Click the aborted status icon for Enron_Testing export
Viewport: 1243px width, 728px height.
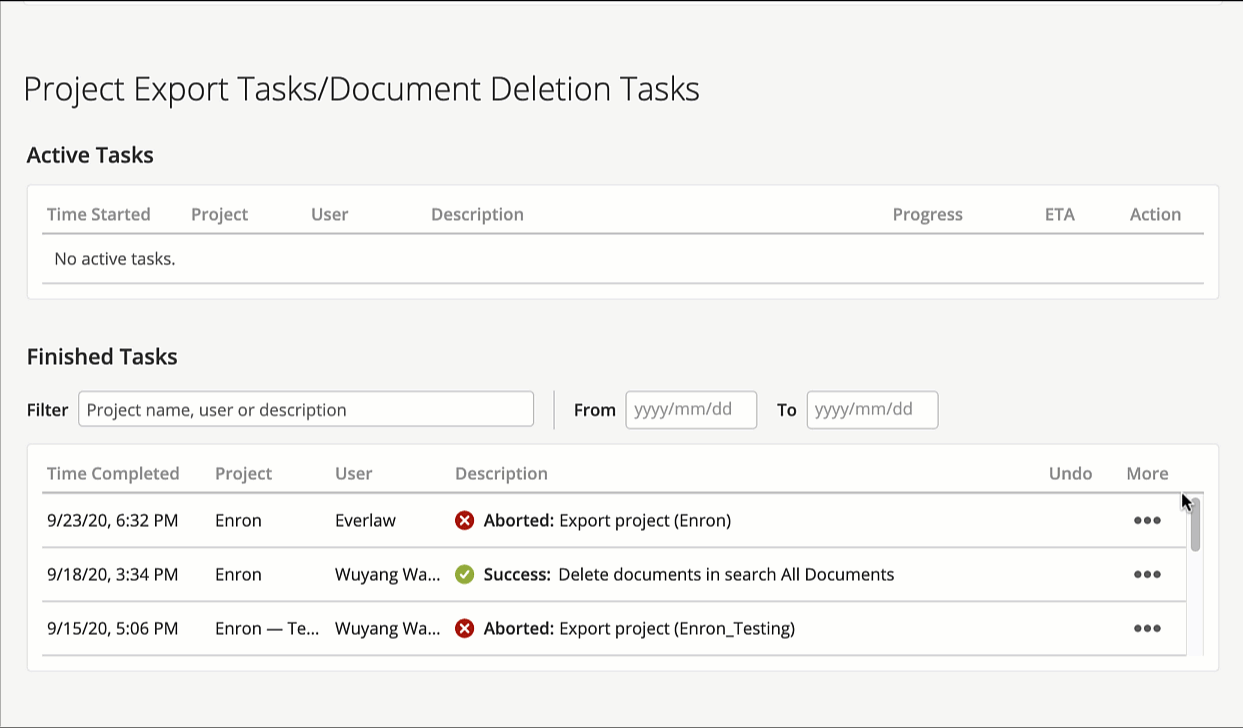tap(464, 628)
